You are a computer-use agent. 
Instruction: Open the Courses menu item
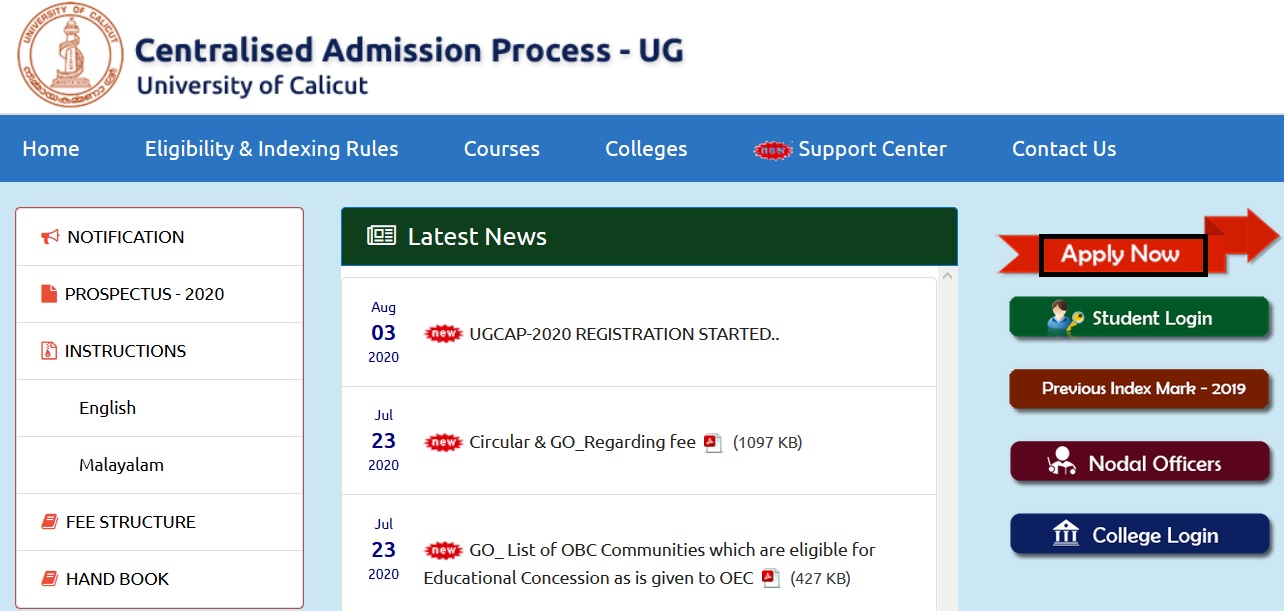501,149
